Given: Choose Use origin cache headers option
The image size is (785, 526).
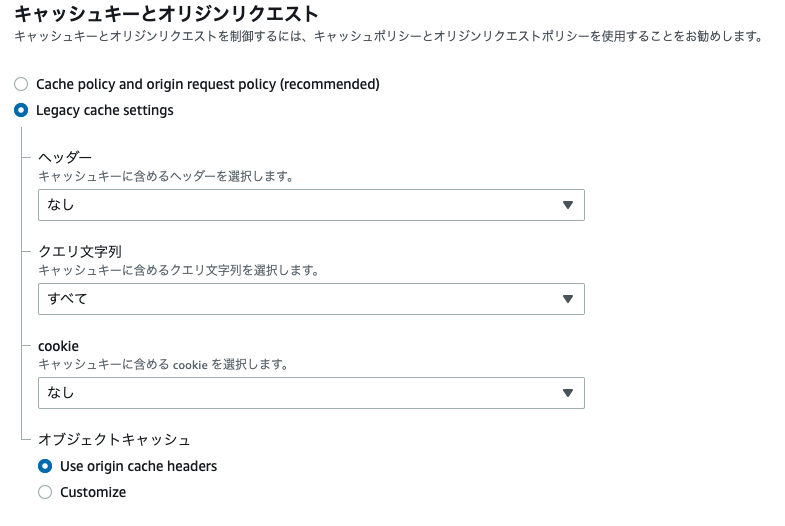Looking at the screenshot, I should [44, 466].
